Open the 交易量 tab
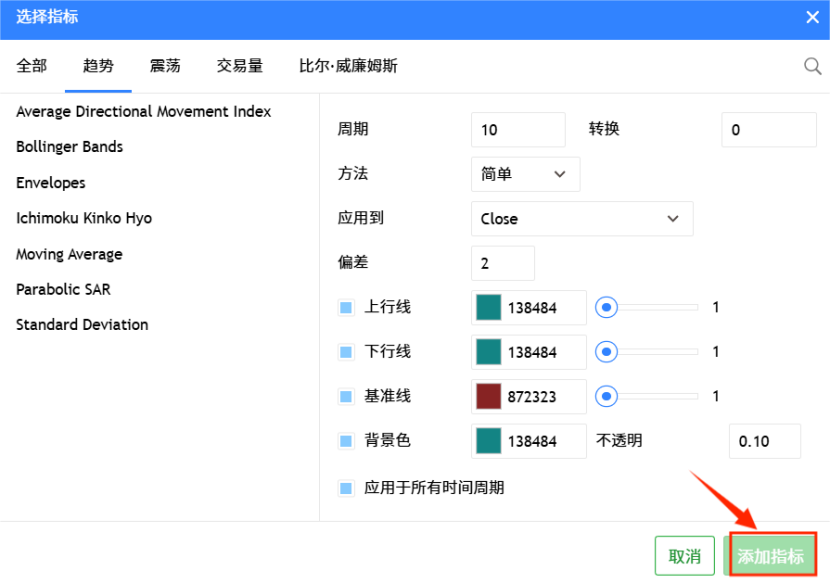830x584 pixels. pos(240,66)
